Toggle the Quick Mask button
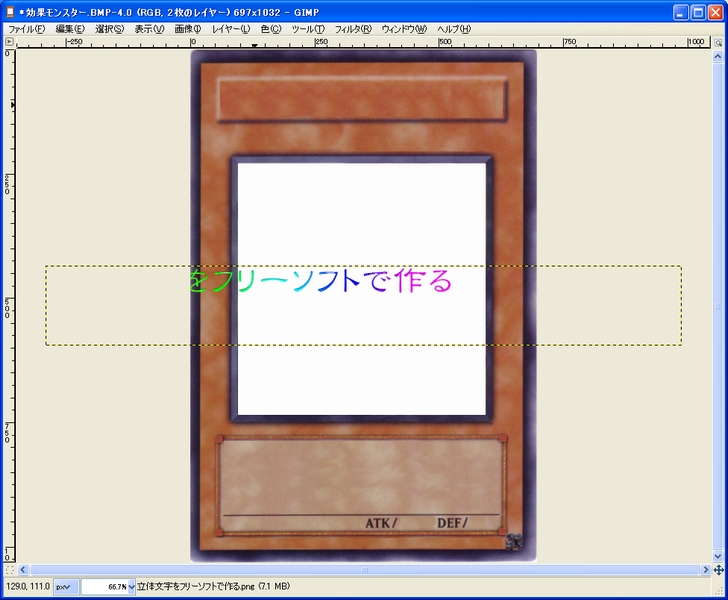728x600 pixels. pyautogui.click(x=9, y=569)
